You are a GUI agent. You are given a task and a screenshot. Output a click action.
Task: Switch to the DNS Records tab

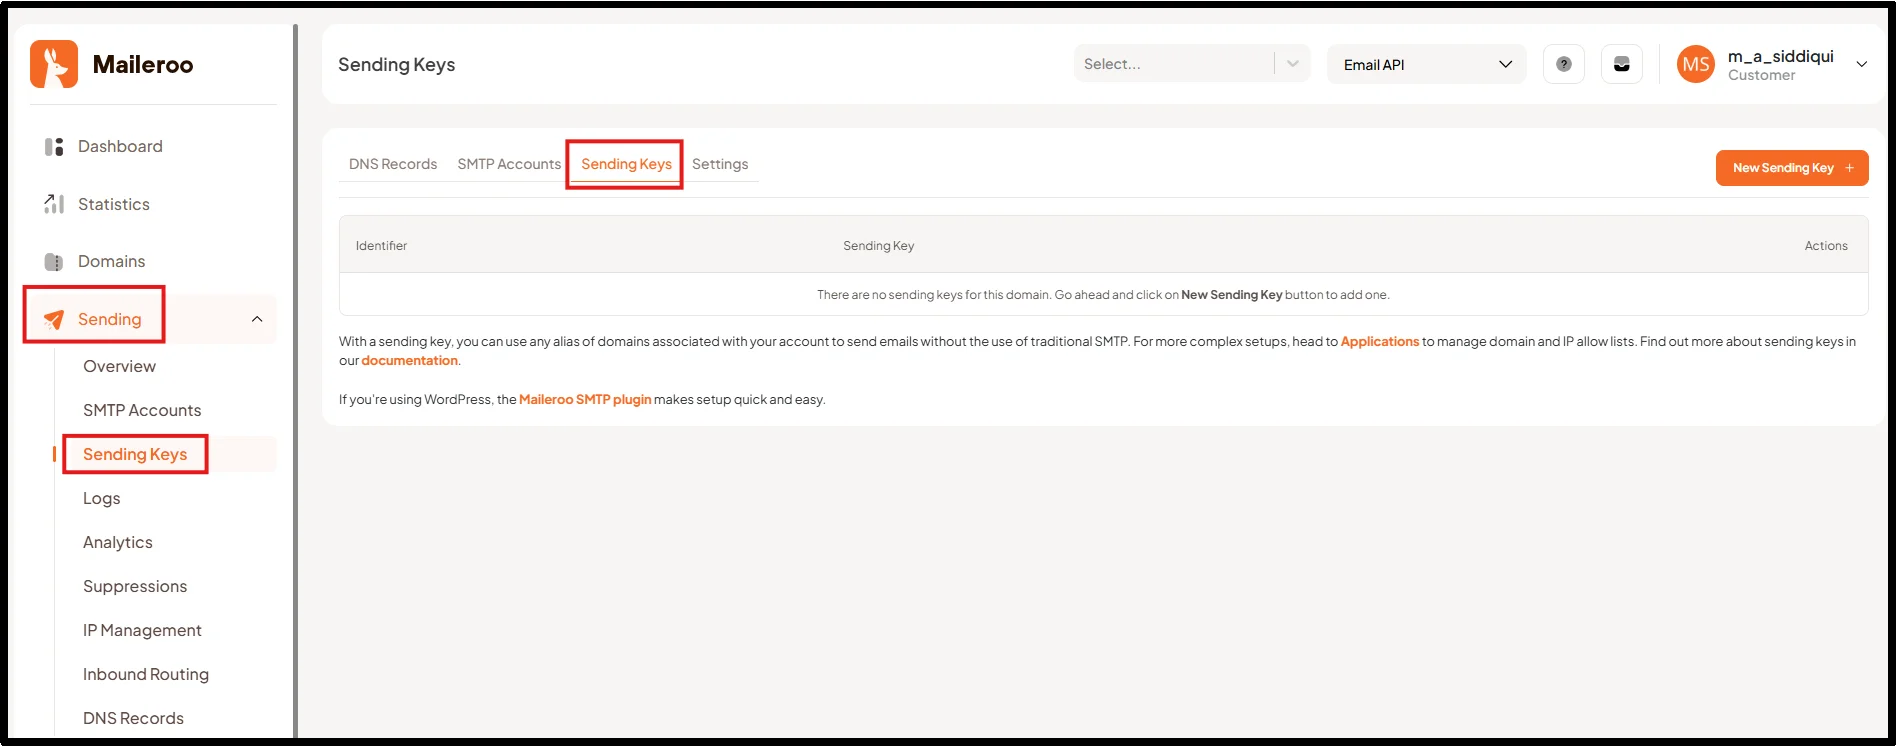coord(393,164)
